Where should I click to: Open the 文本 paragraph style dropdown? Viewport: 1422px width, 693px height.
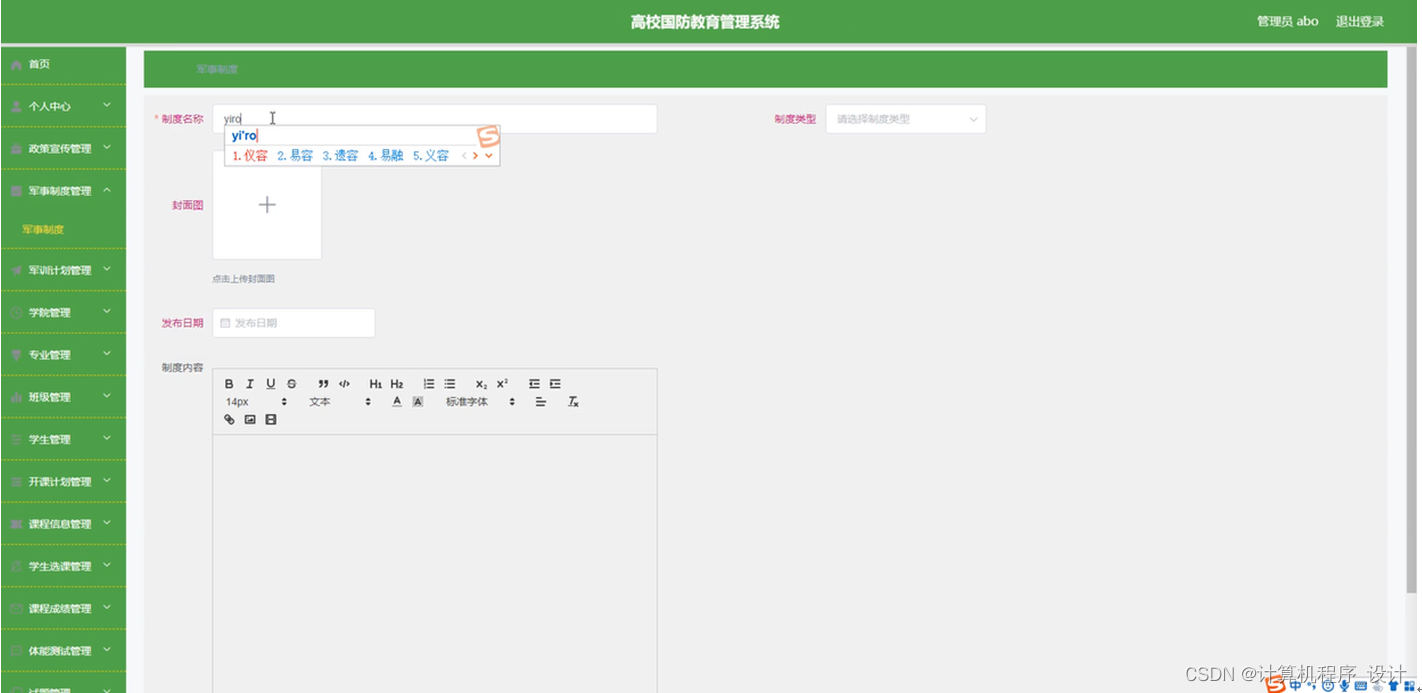(x=340, y=402)
